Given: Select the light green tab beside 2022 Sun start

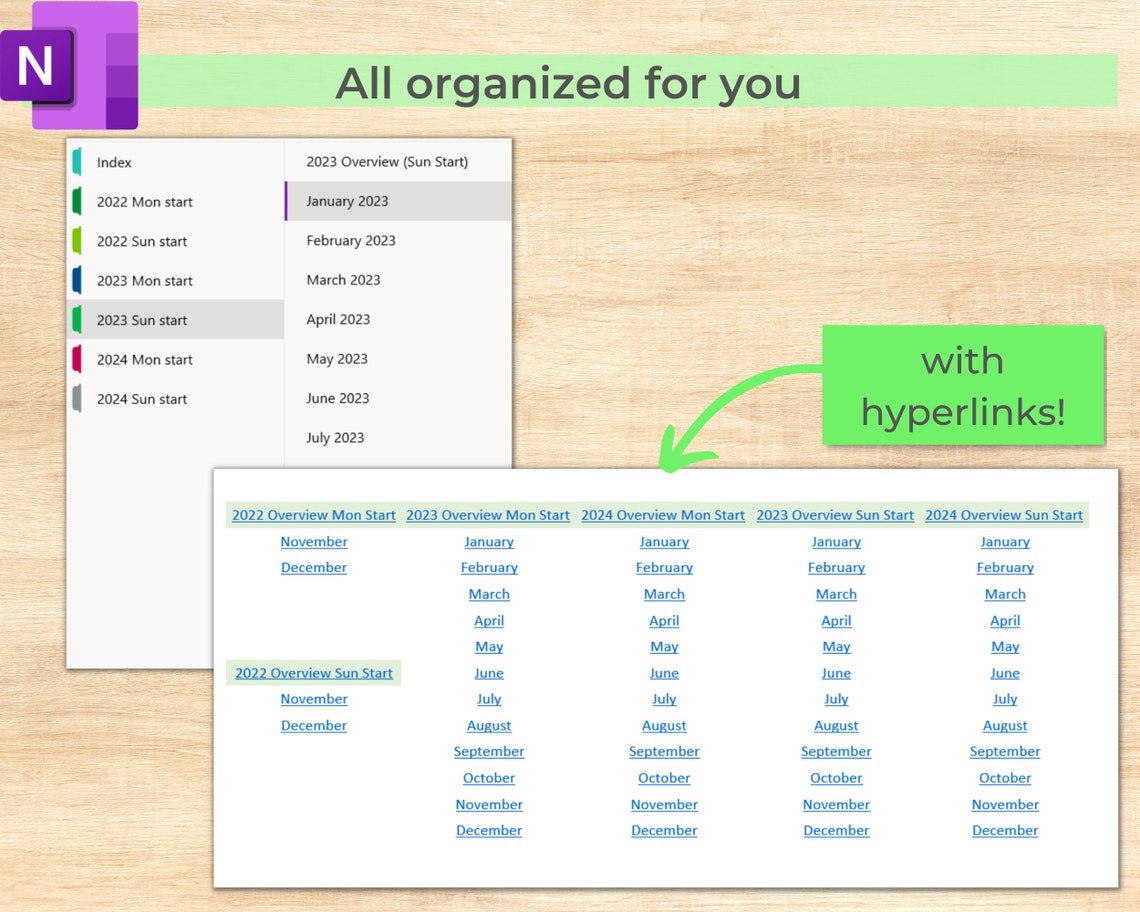Looking at the screenshot, I should pyautogui.click(x=77, y=241).
